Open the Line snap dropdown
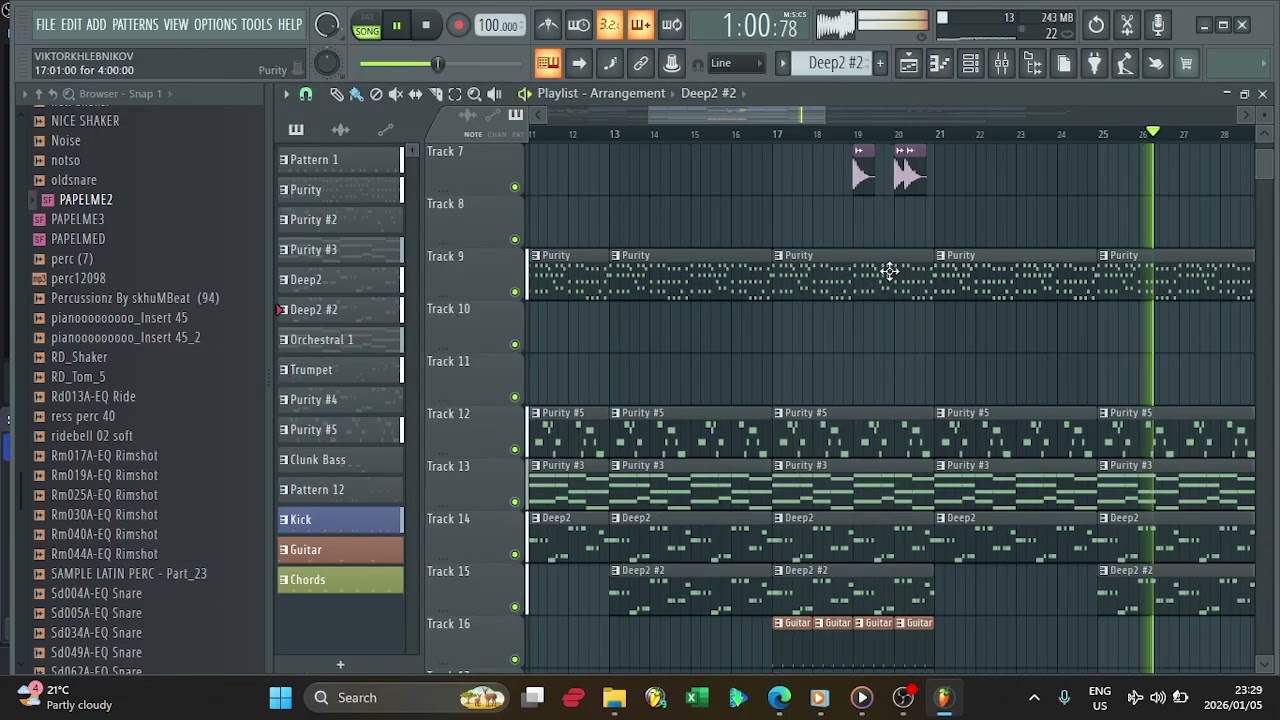This screenshot has width=1280, height=720. [736, 64]
